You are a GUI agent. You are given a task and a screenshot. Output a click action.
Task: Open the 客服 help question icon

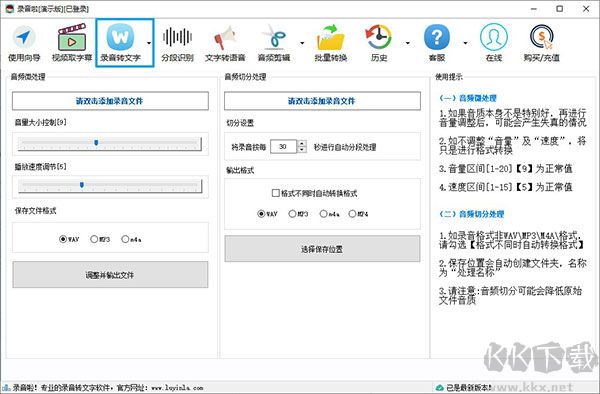click(437, 43)
